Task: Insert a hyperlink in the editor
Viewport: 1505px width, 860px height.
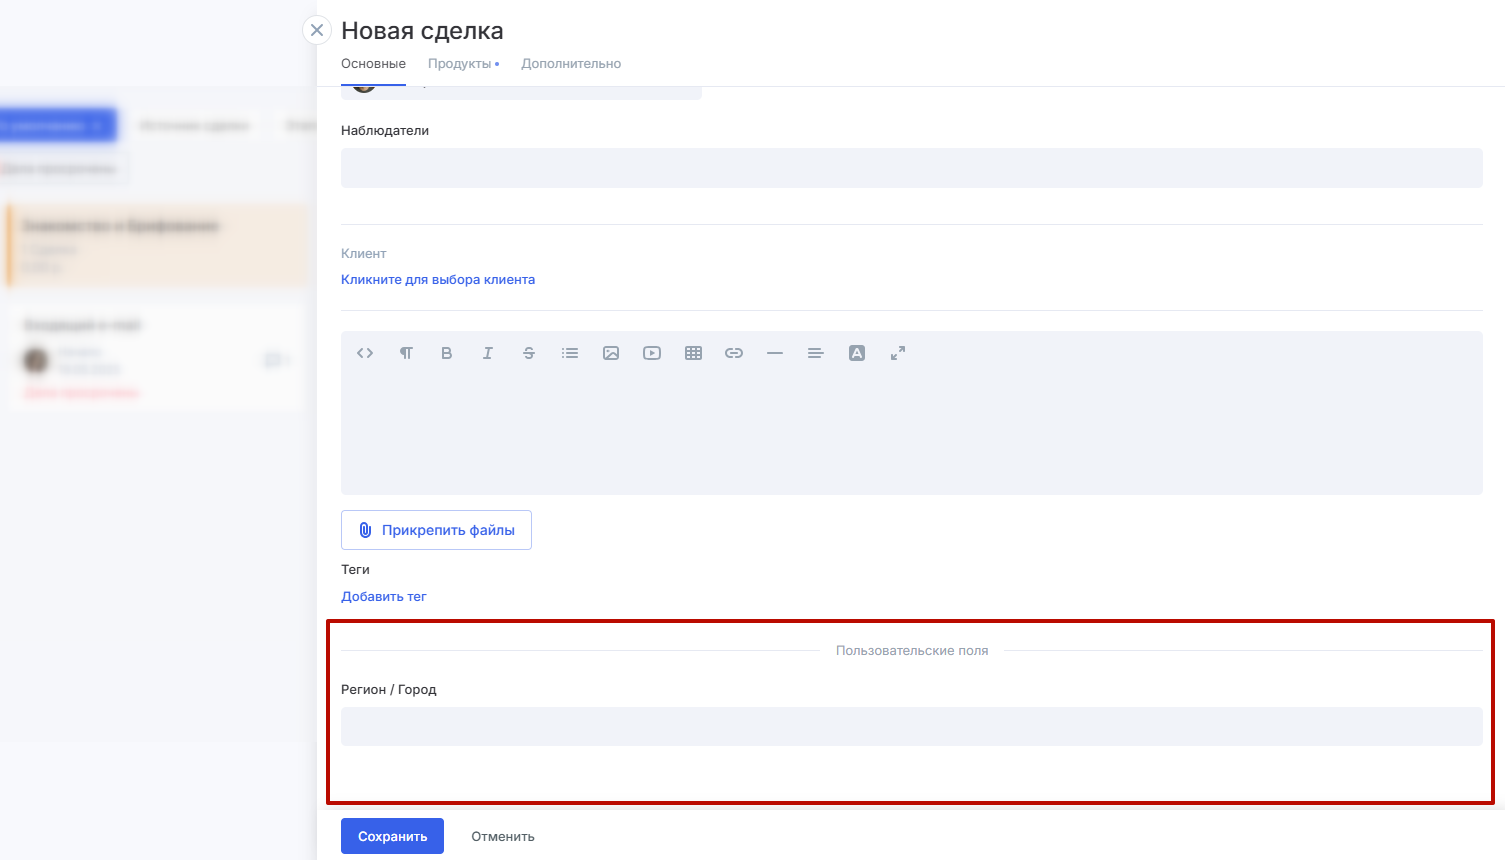Action: (x=734, y=353)
